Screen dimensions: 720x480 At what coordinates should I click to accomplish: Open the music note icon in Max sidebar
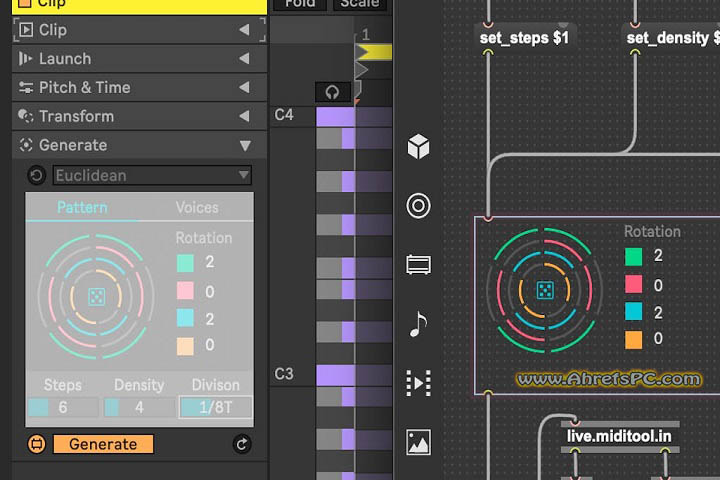pos(418,324)
